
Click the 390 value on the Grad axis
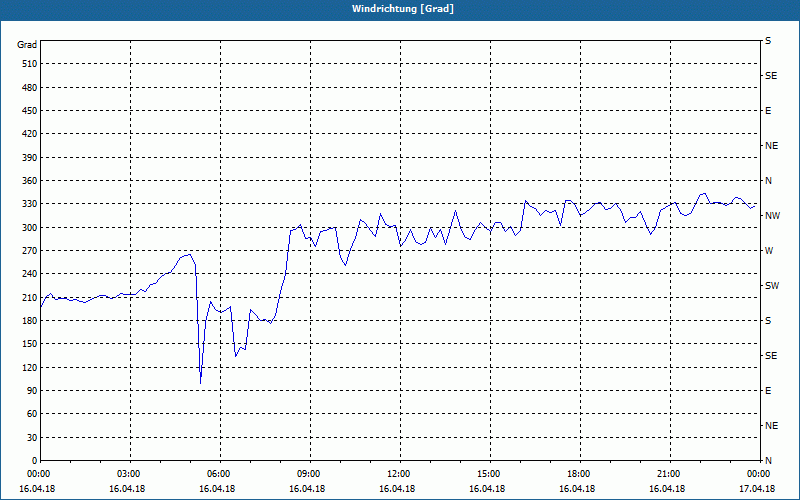coord(30,158)
